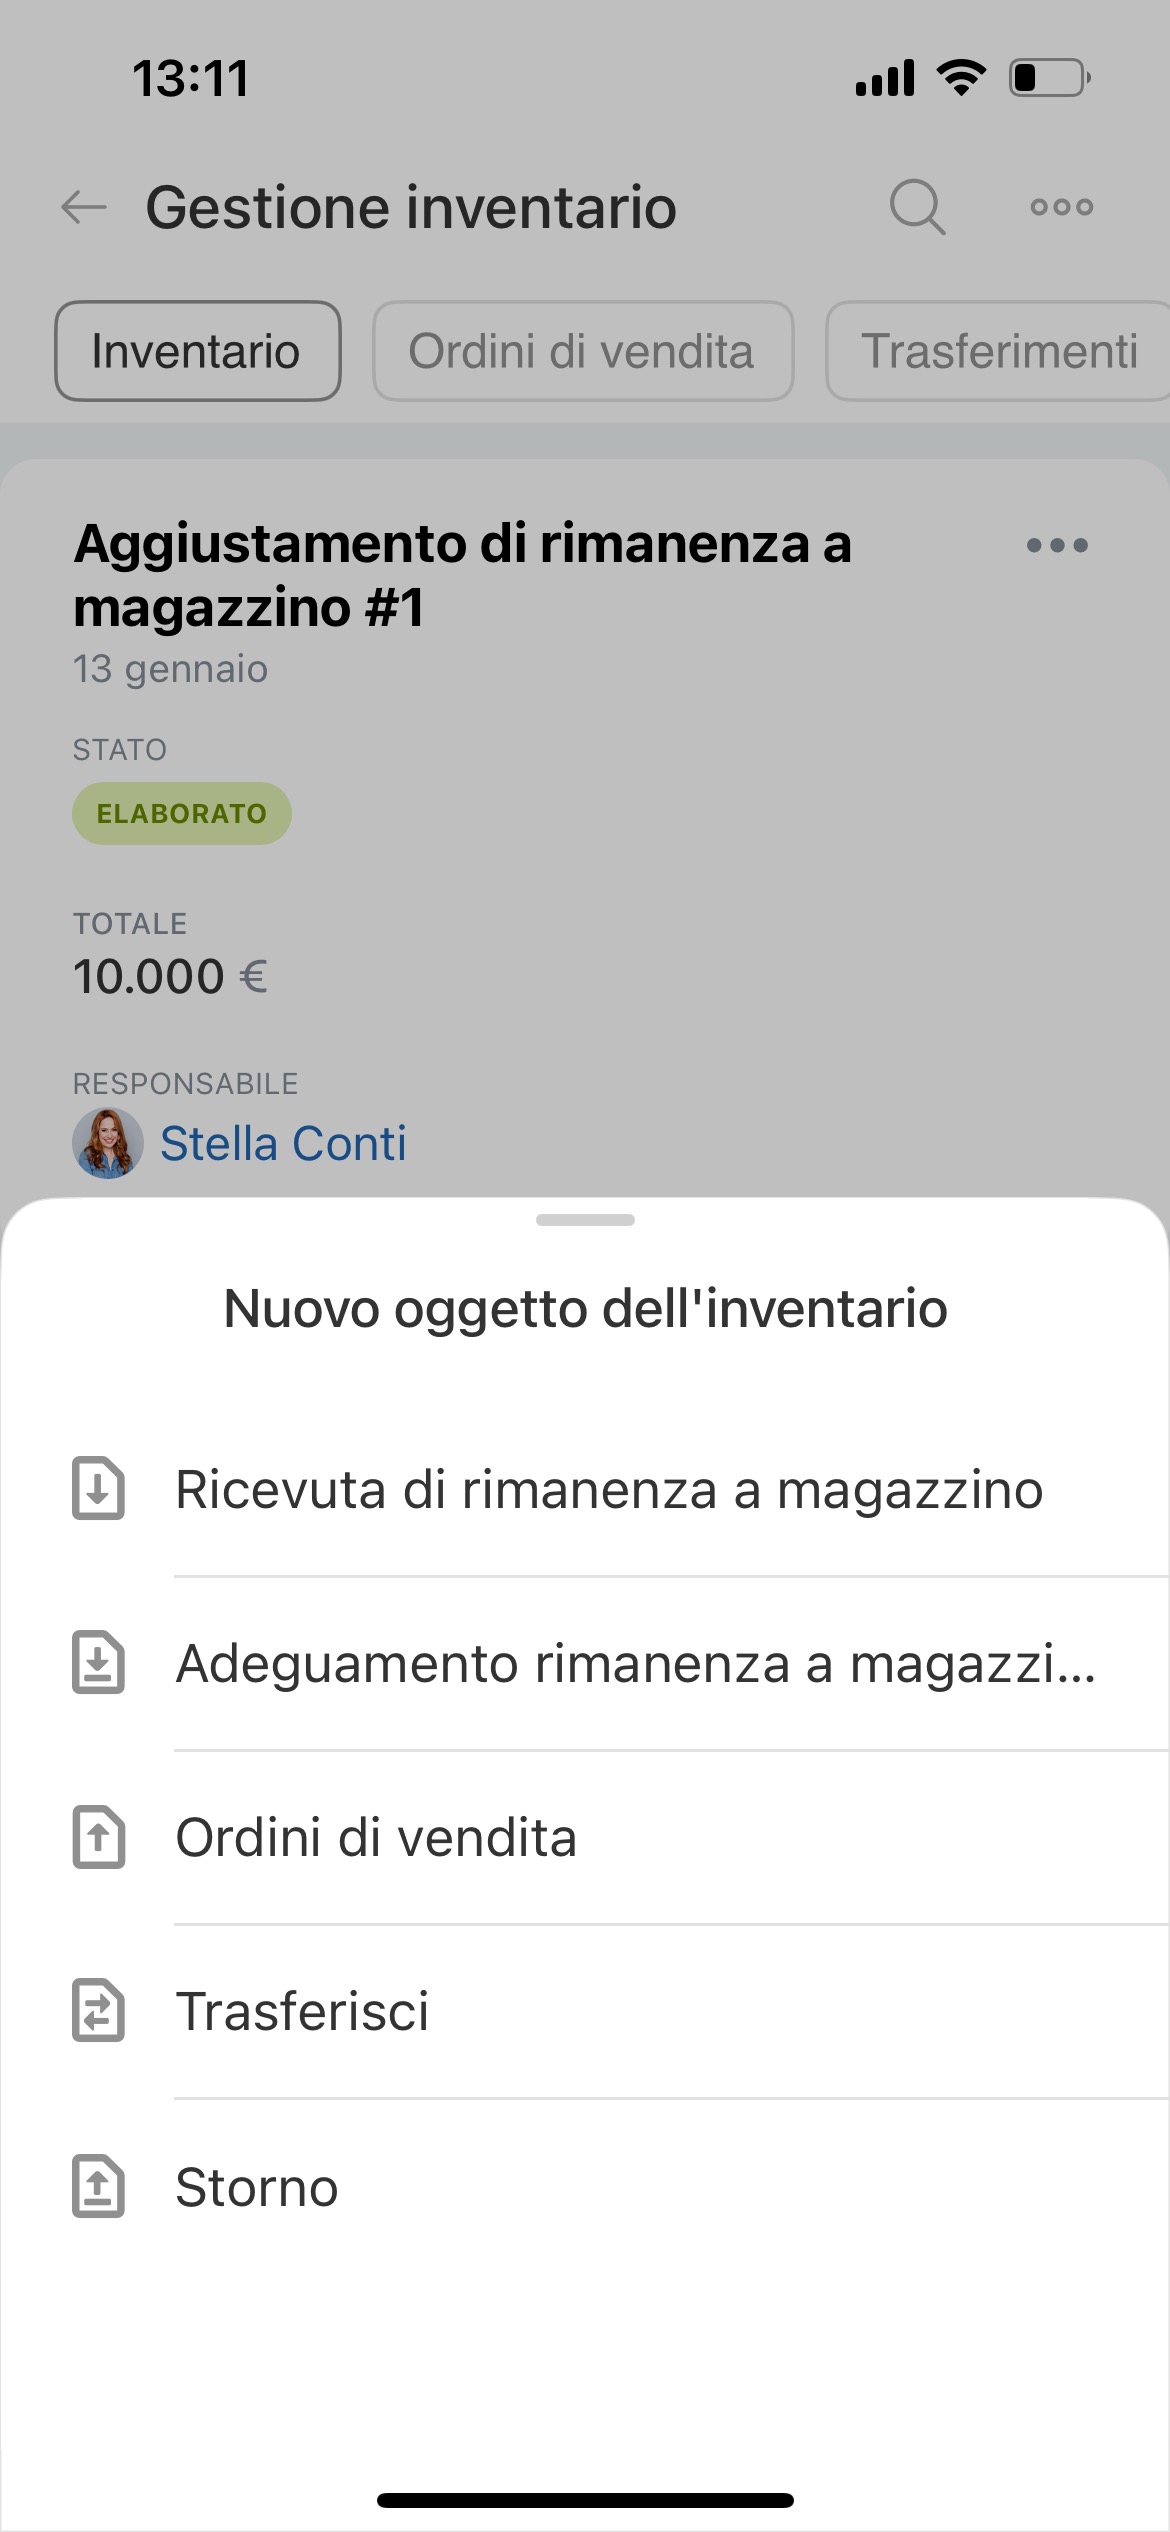Tap Stella Conti's avatar photo
Screen dimensions: 1170x2532
(108, 1143)
